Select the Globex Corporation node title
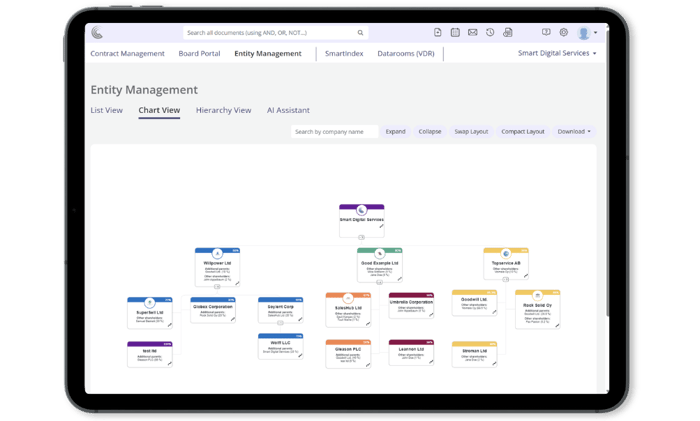 [213, 307]
